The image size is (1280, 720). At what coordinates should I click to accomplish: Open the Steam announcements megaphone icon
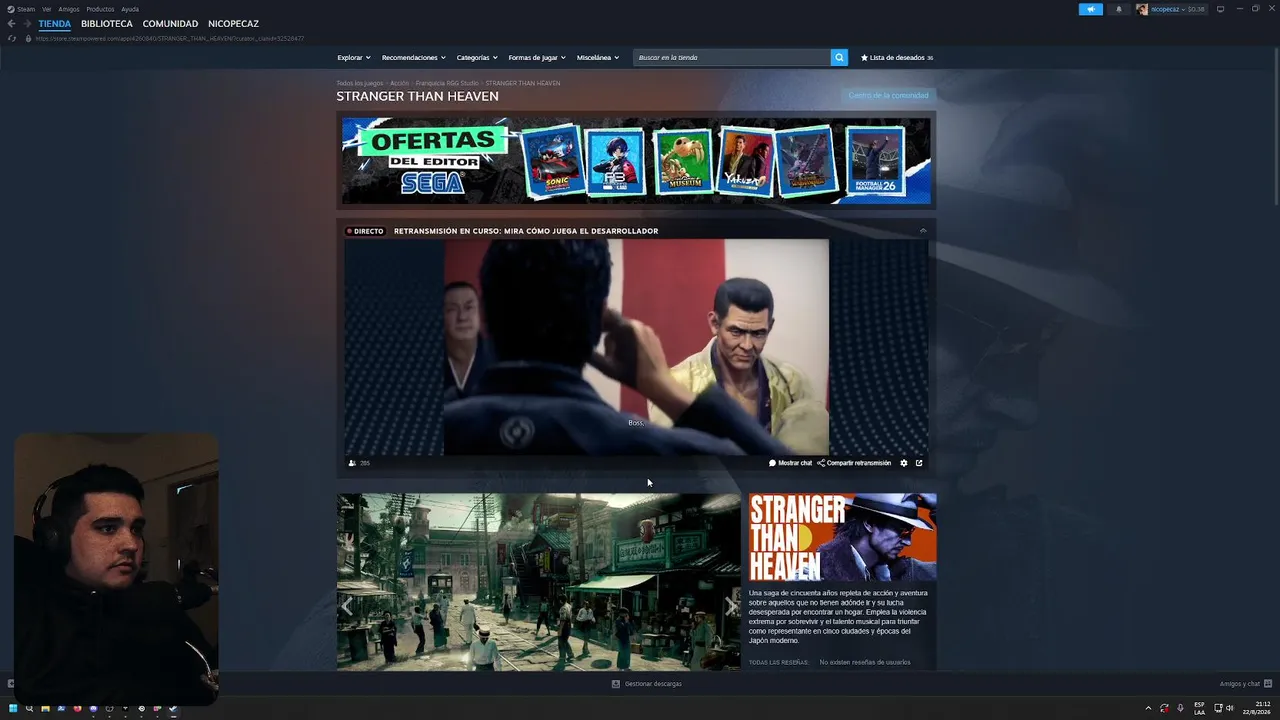tap(1091, 9)
